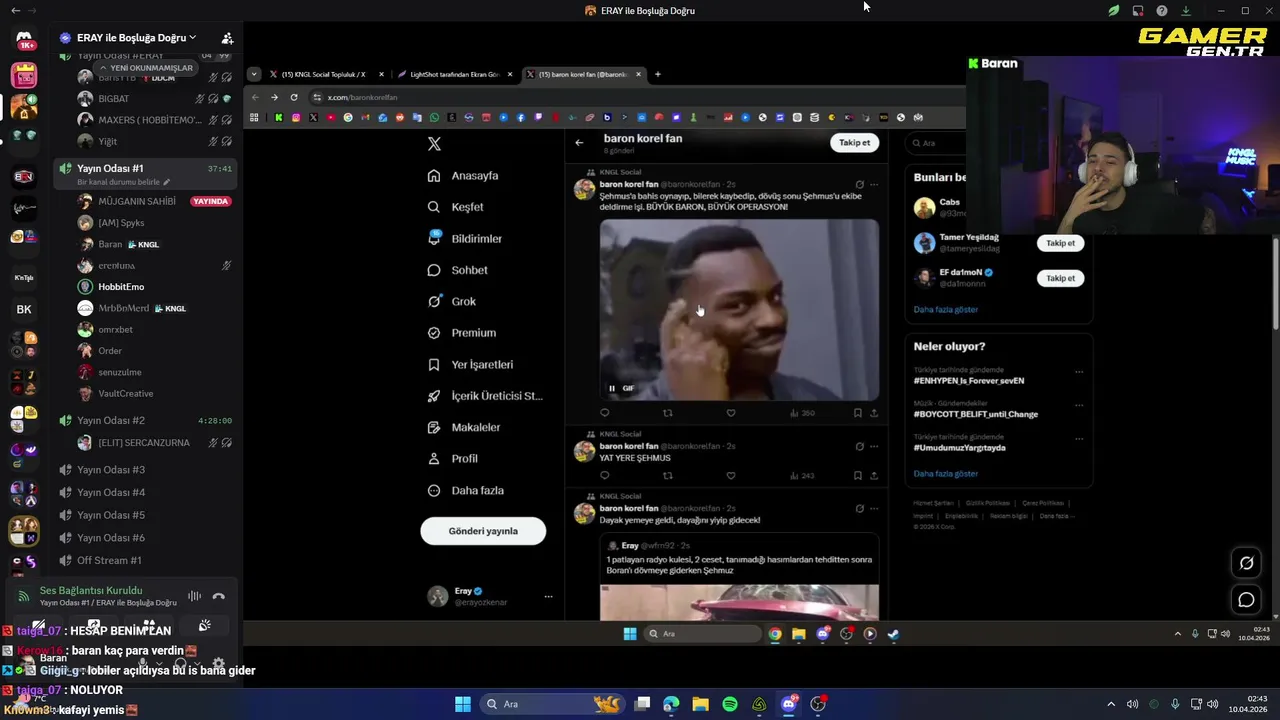Click the Profil person icon
The image size is (1280, 720).
434,459
